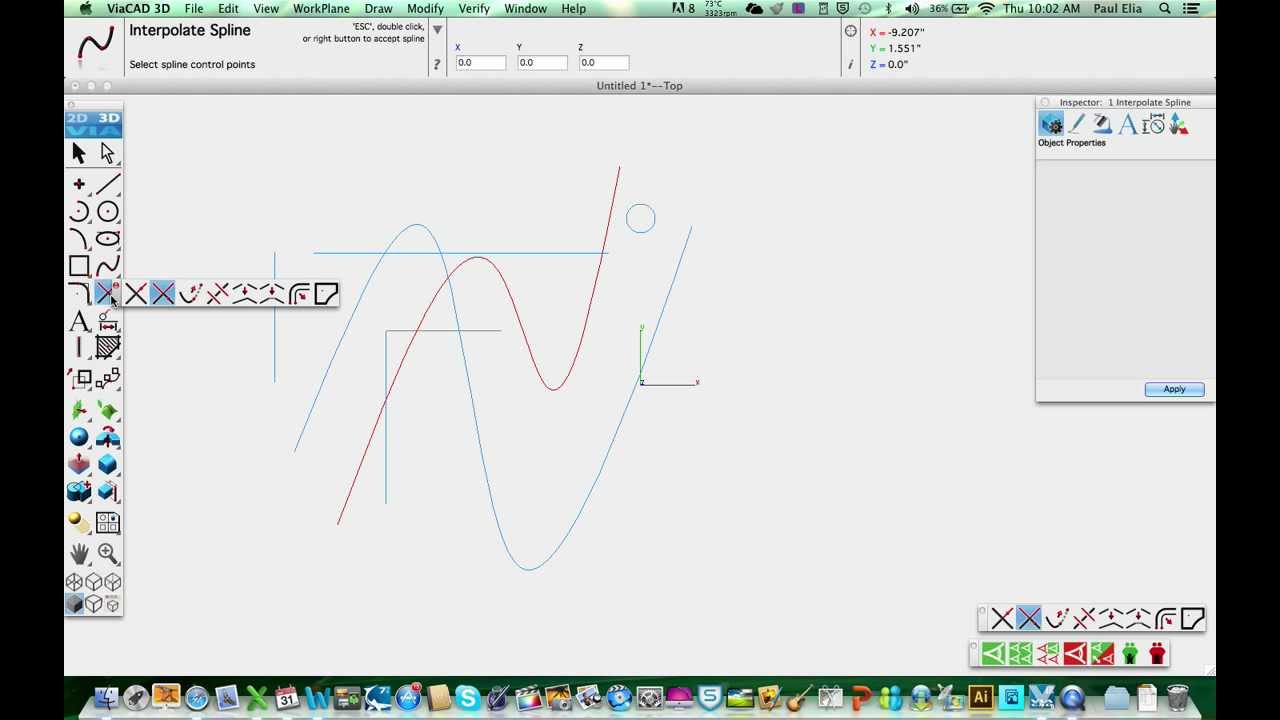1280x720 pixels.
Task: Activate the Hand pan tool
Action: click(79, 553)
